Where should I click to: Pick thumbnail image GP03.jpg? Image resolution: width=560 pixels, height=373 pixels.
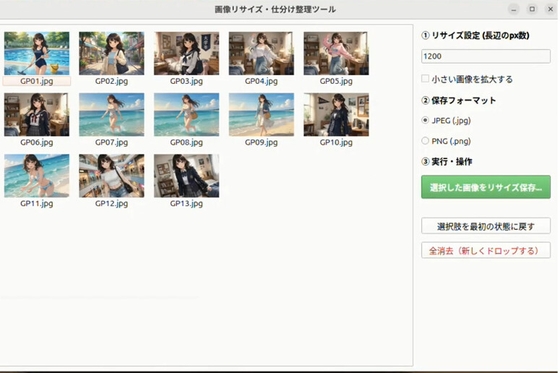pos(186,53)
